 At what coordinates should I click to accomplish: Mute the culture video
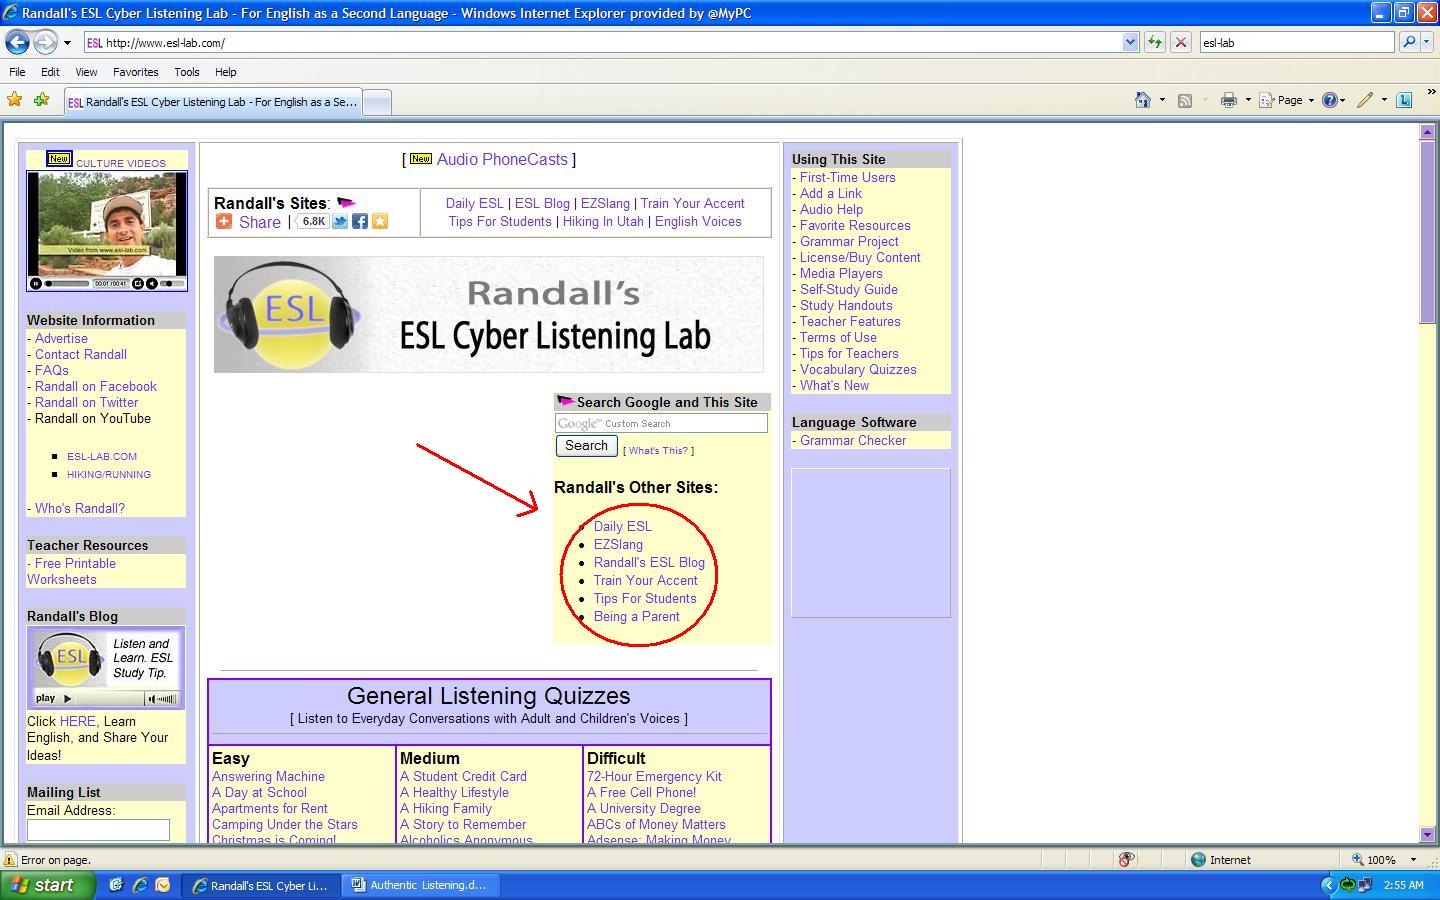[152, 283]
